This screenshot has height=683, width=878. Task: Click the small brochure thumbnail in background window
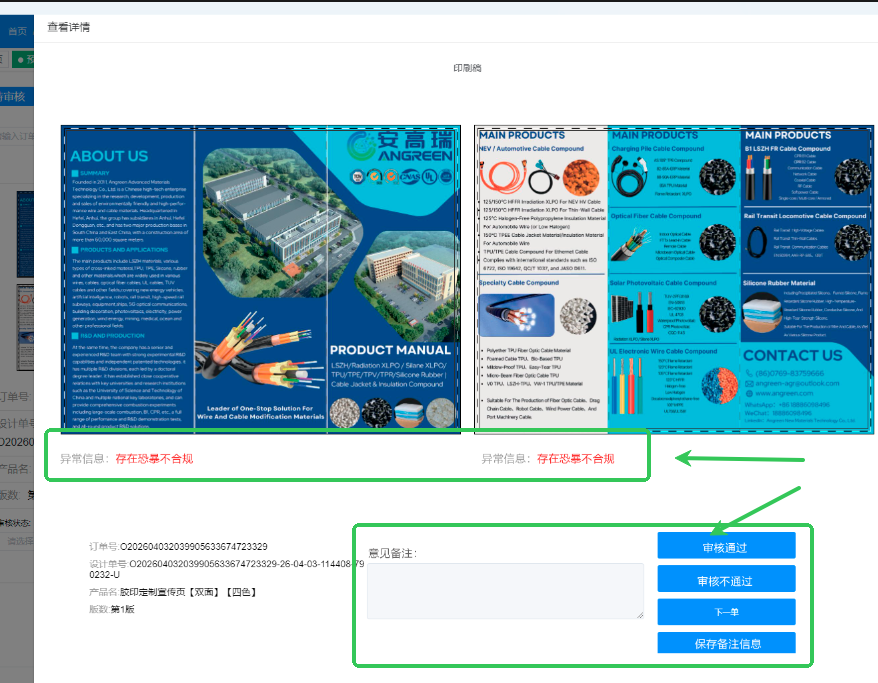pos(25,233)
